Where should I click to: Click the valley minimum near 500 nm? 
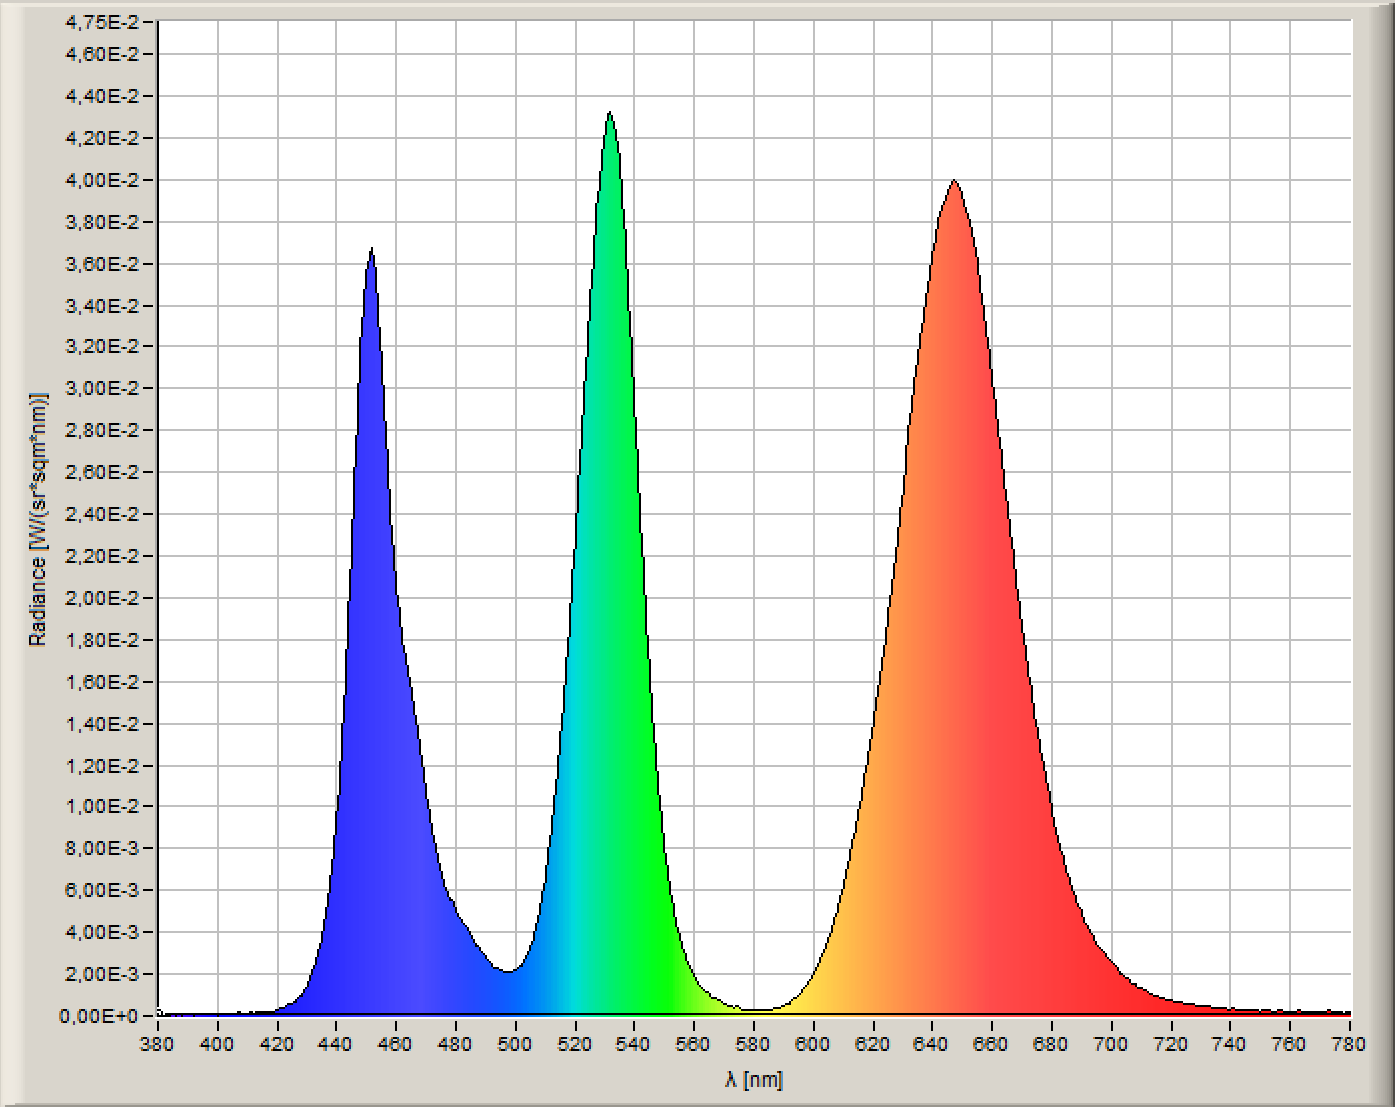pos(509,970)
